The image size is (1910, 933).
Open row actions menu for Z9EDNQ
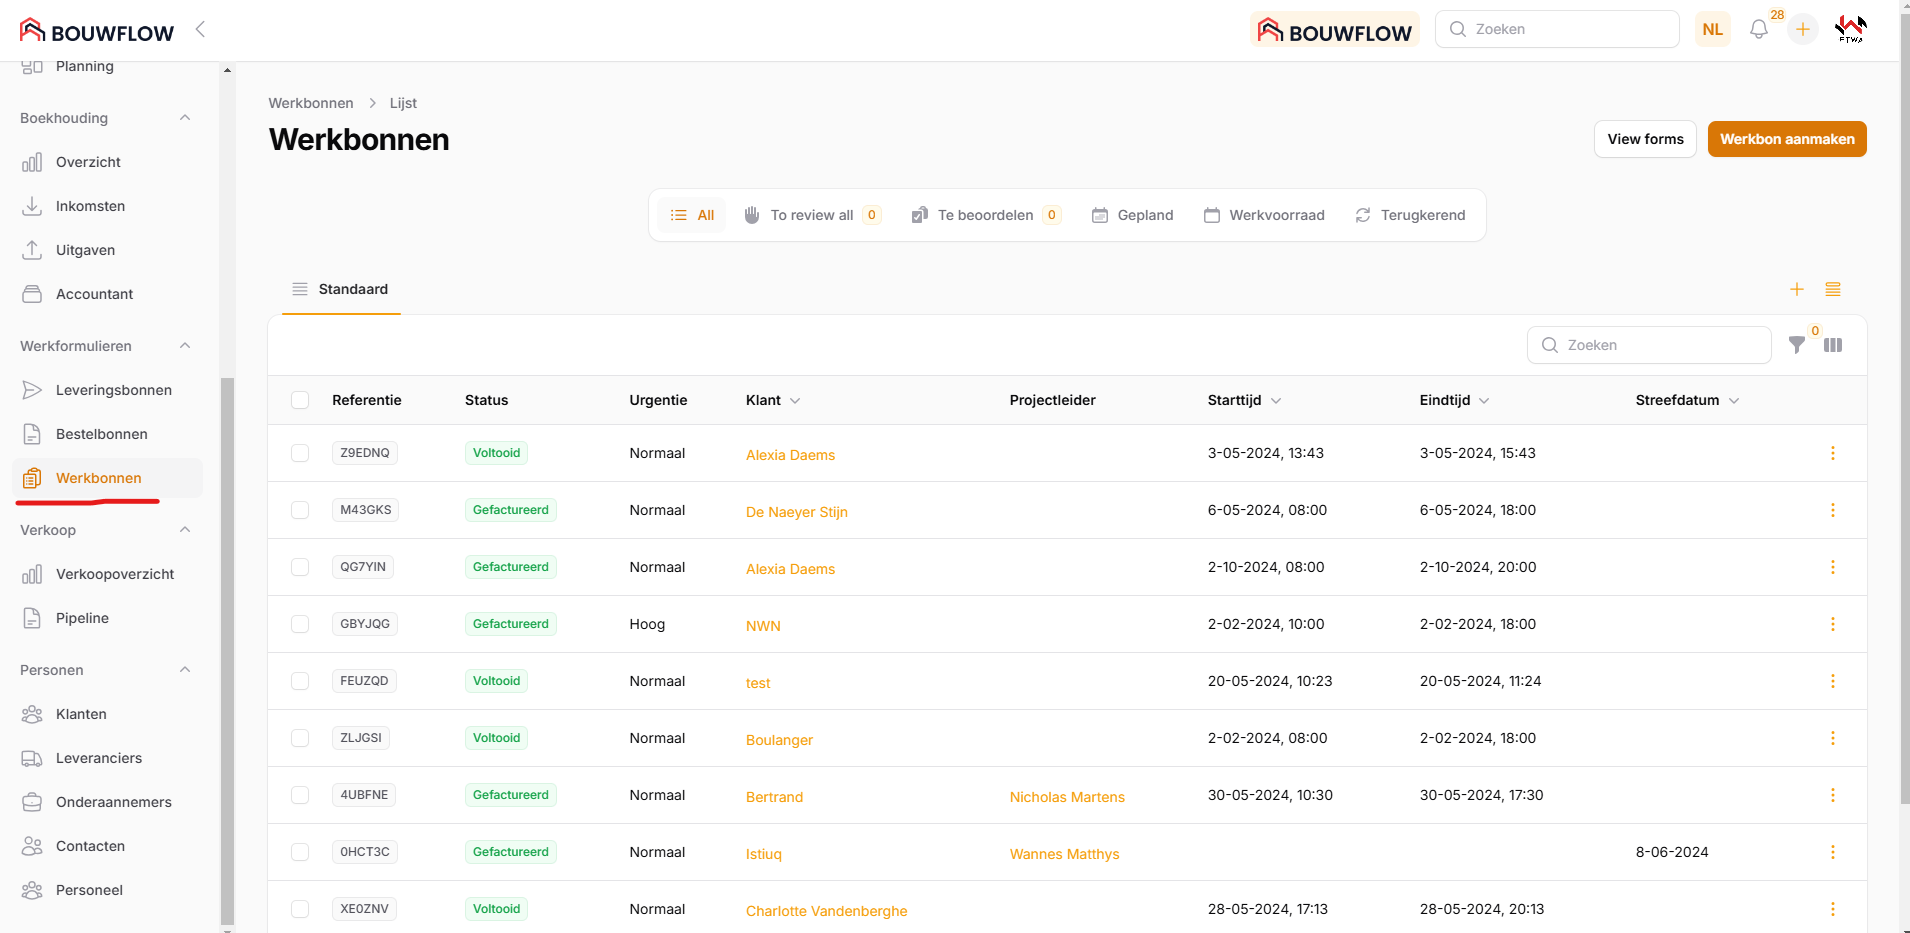1832,453
